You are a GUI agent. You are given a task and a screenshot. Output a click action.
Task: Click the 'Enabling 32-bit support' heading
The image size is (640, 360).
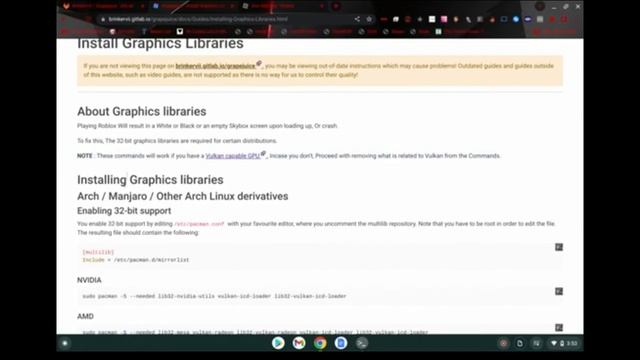[124, 211]
